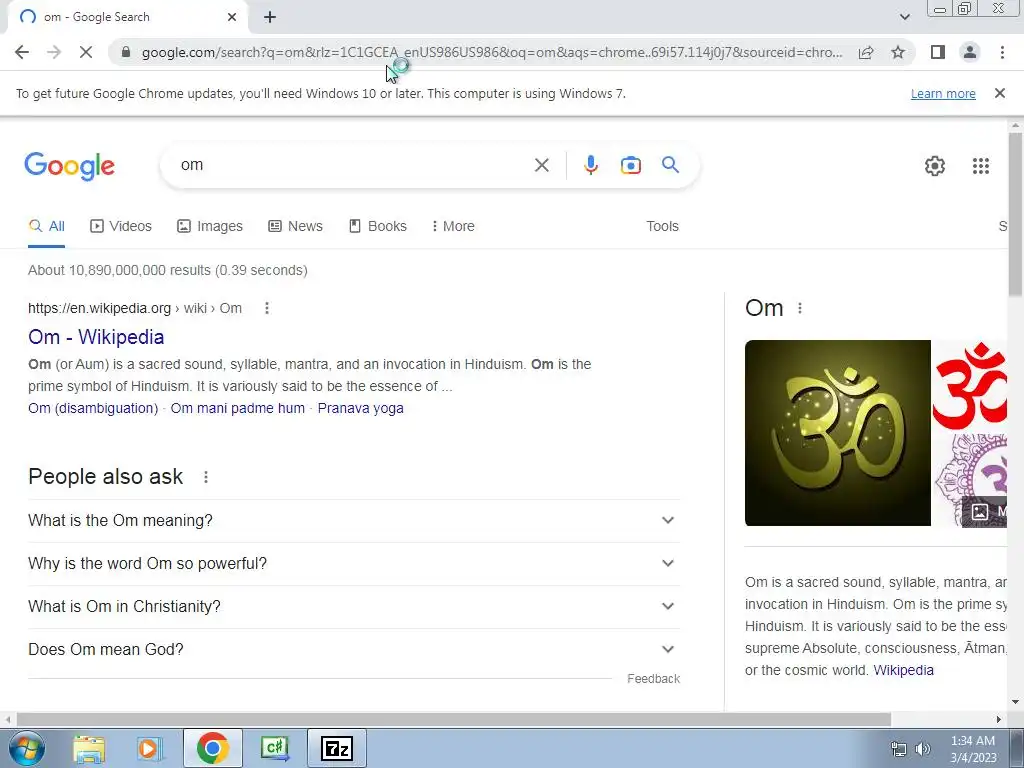1024x768 pixels.
Task: Click the network icon in system tray
Action: pos(899,749)
